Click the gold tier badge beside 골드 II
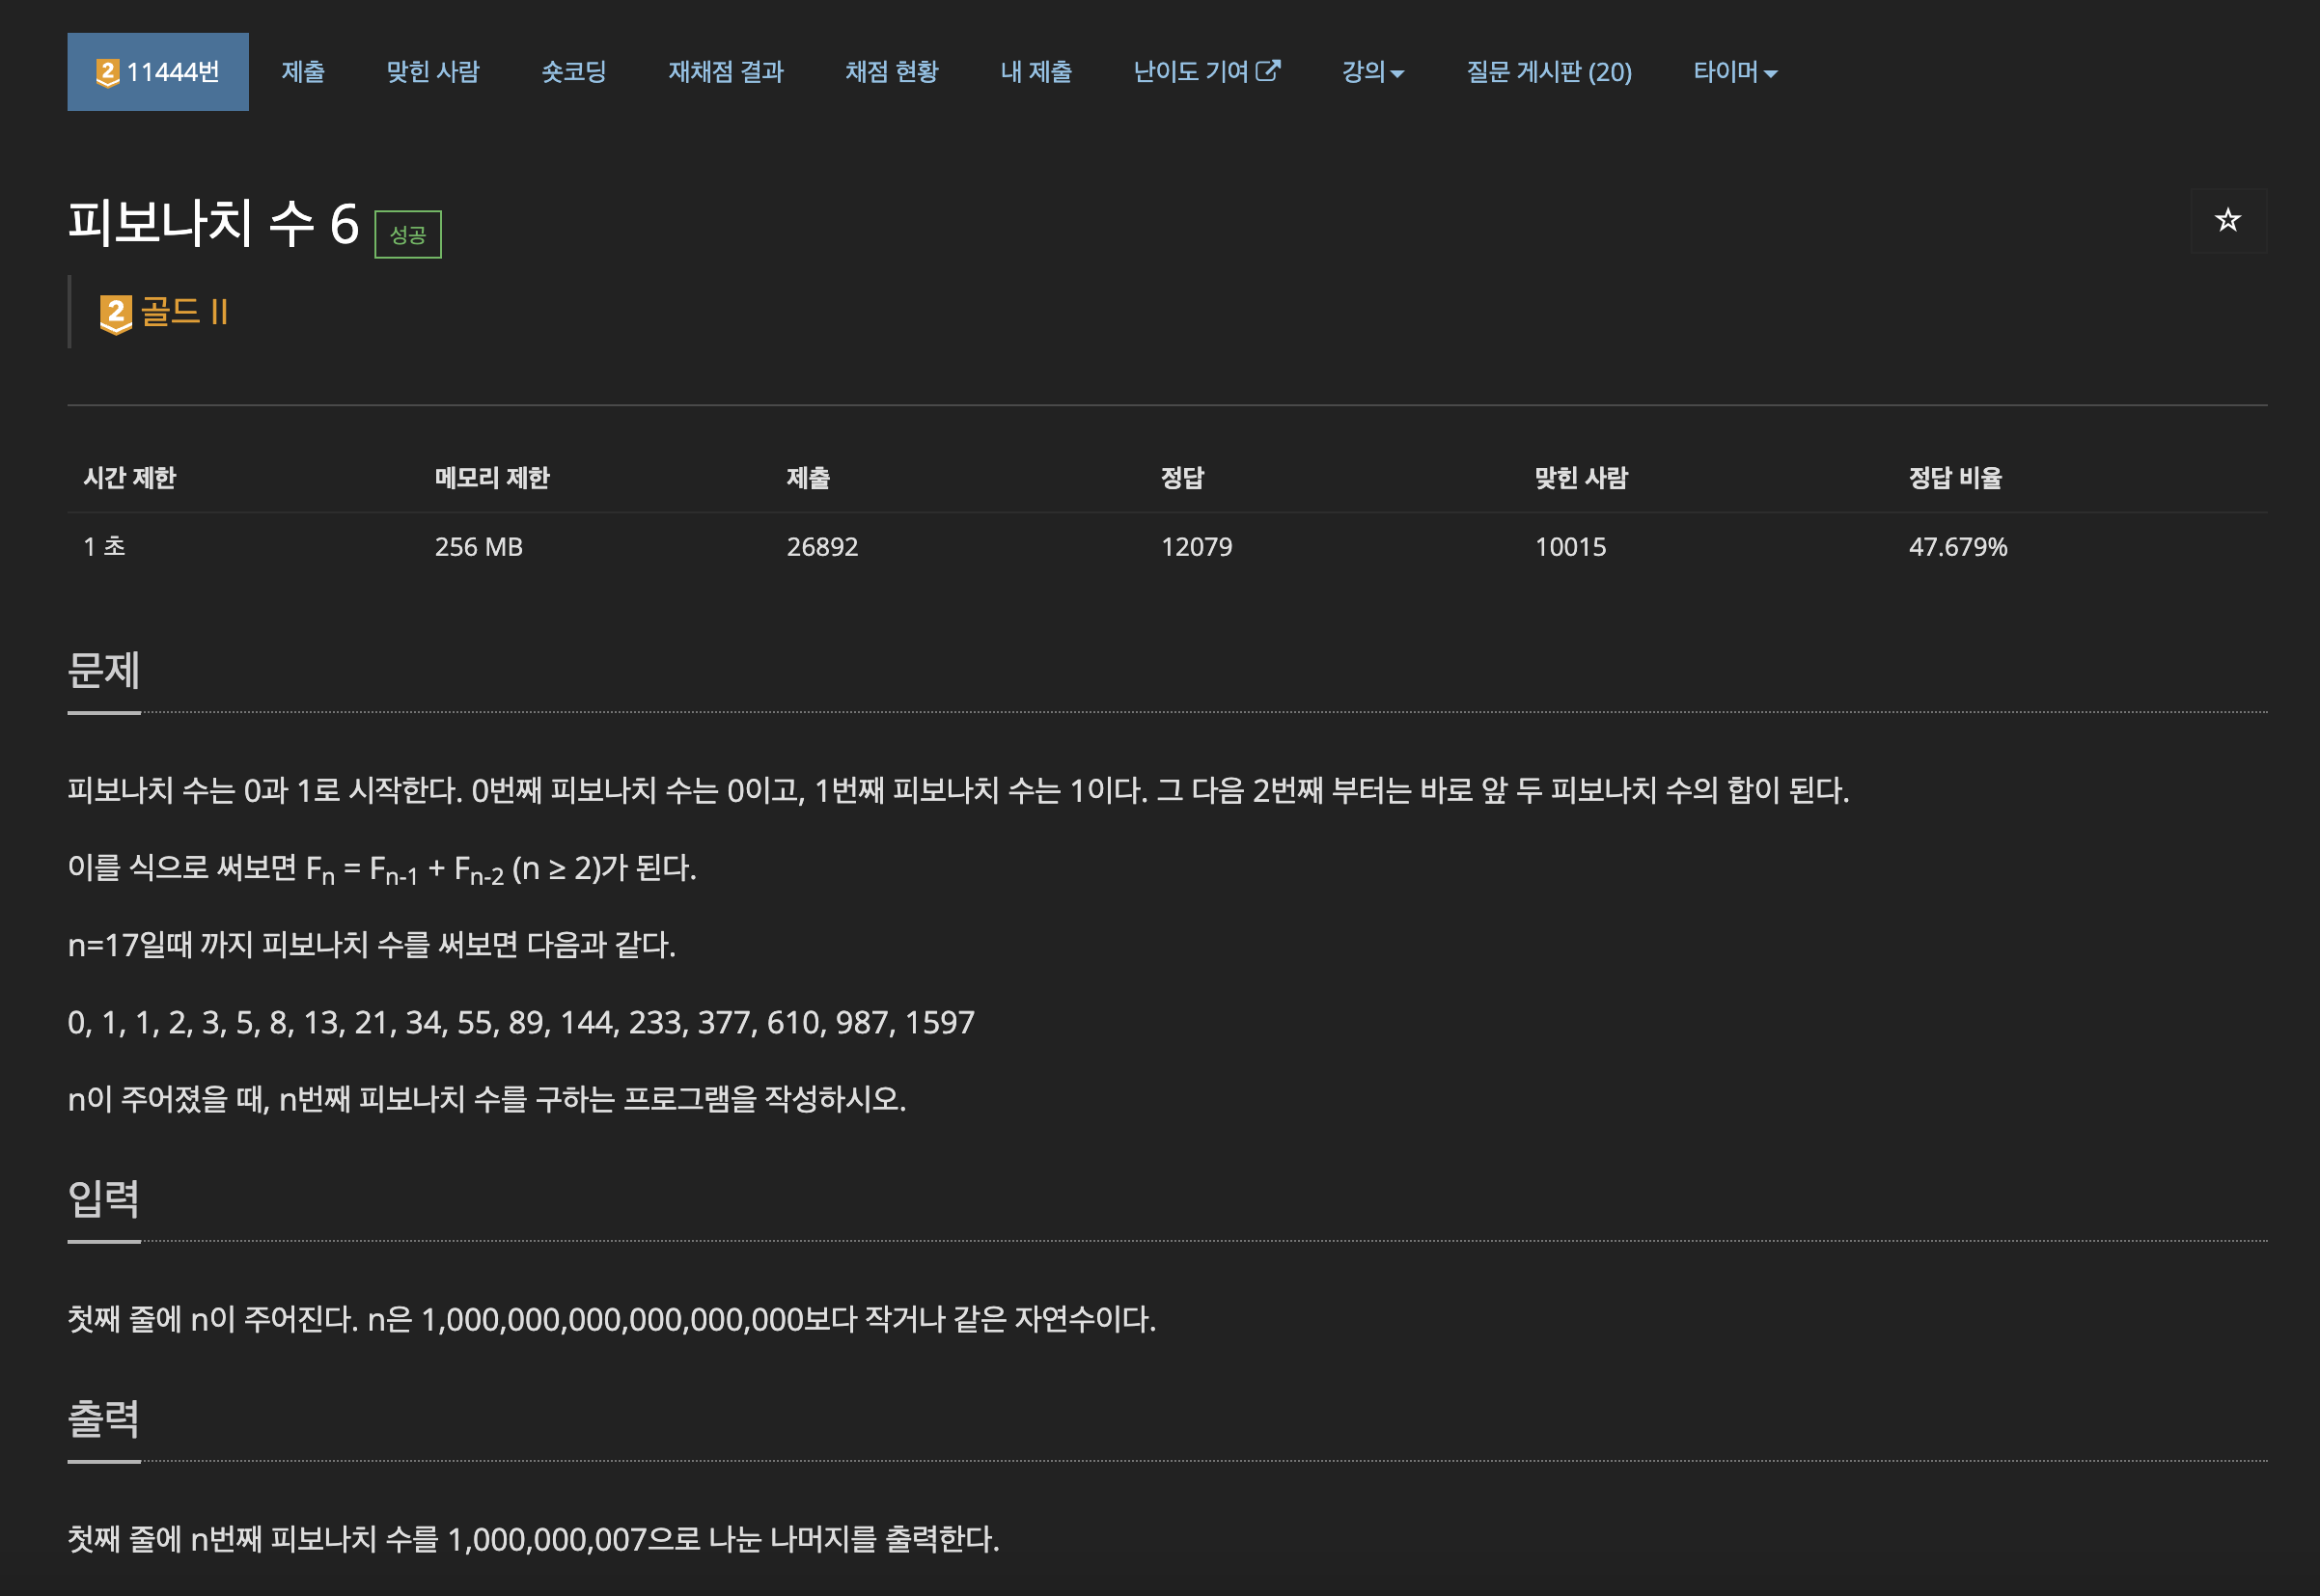 116,314
